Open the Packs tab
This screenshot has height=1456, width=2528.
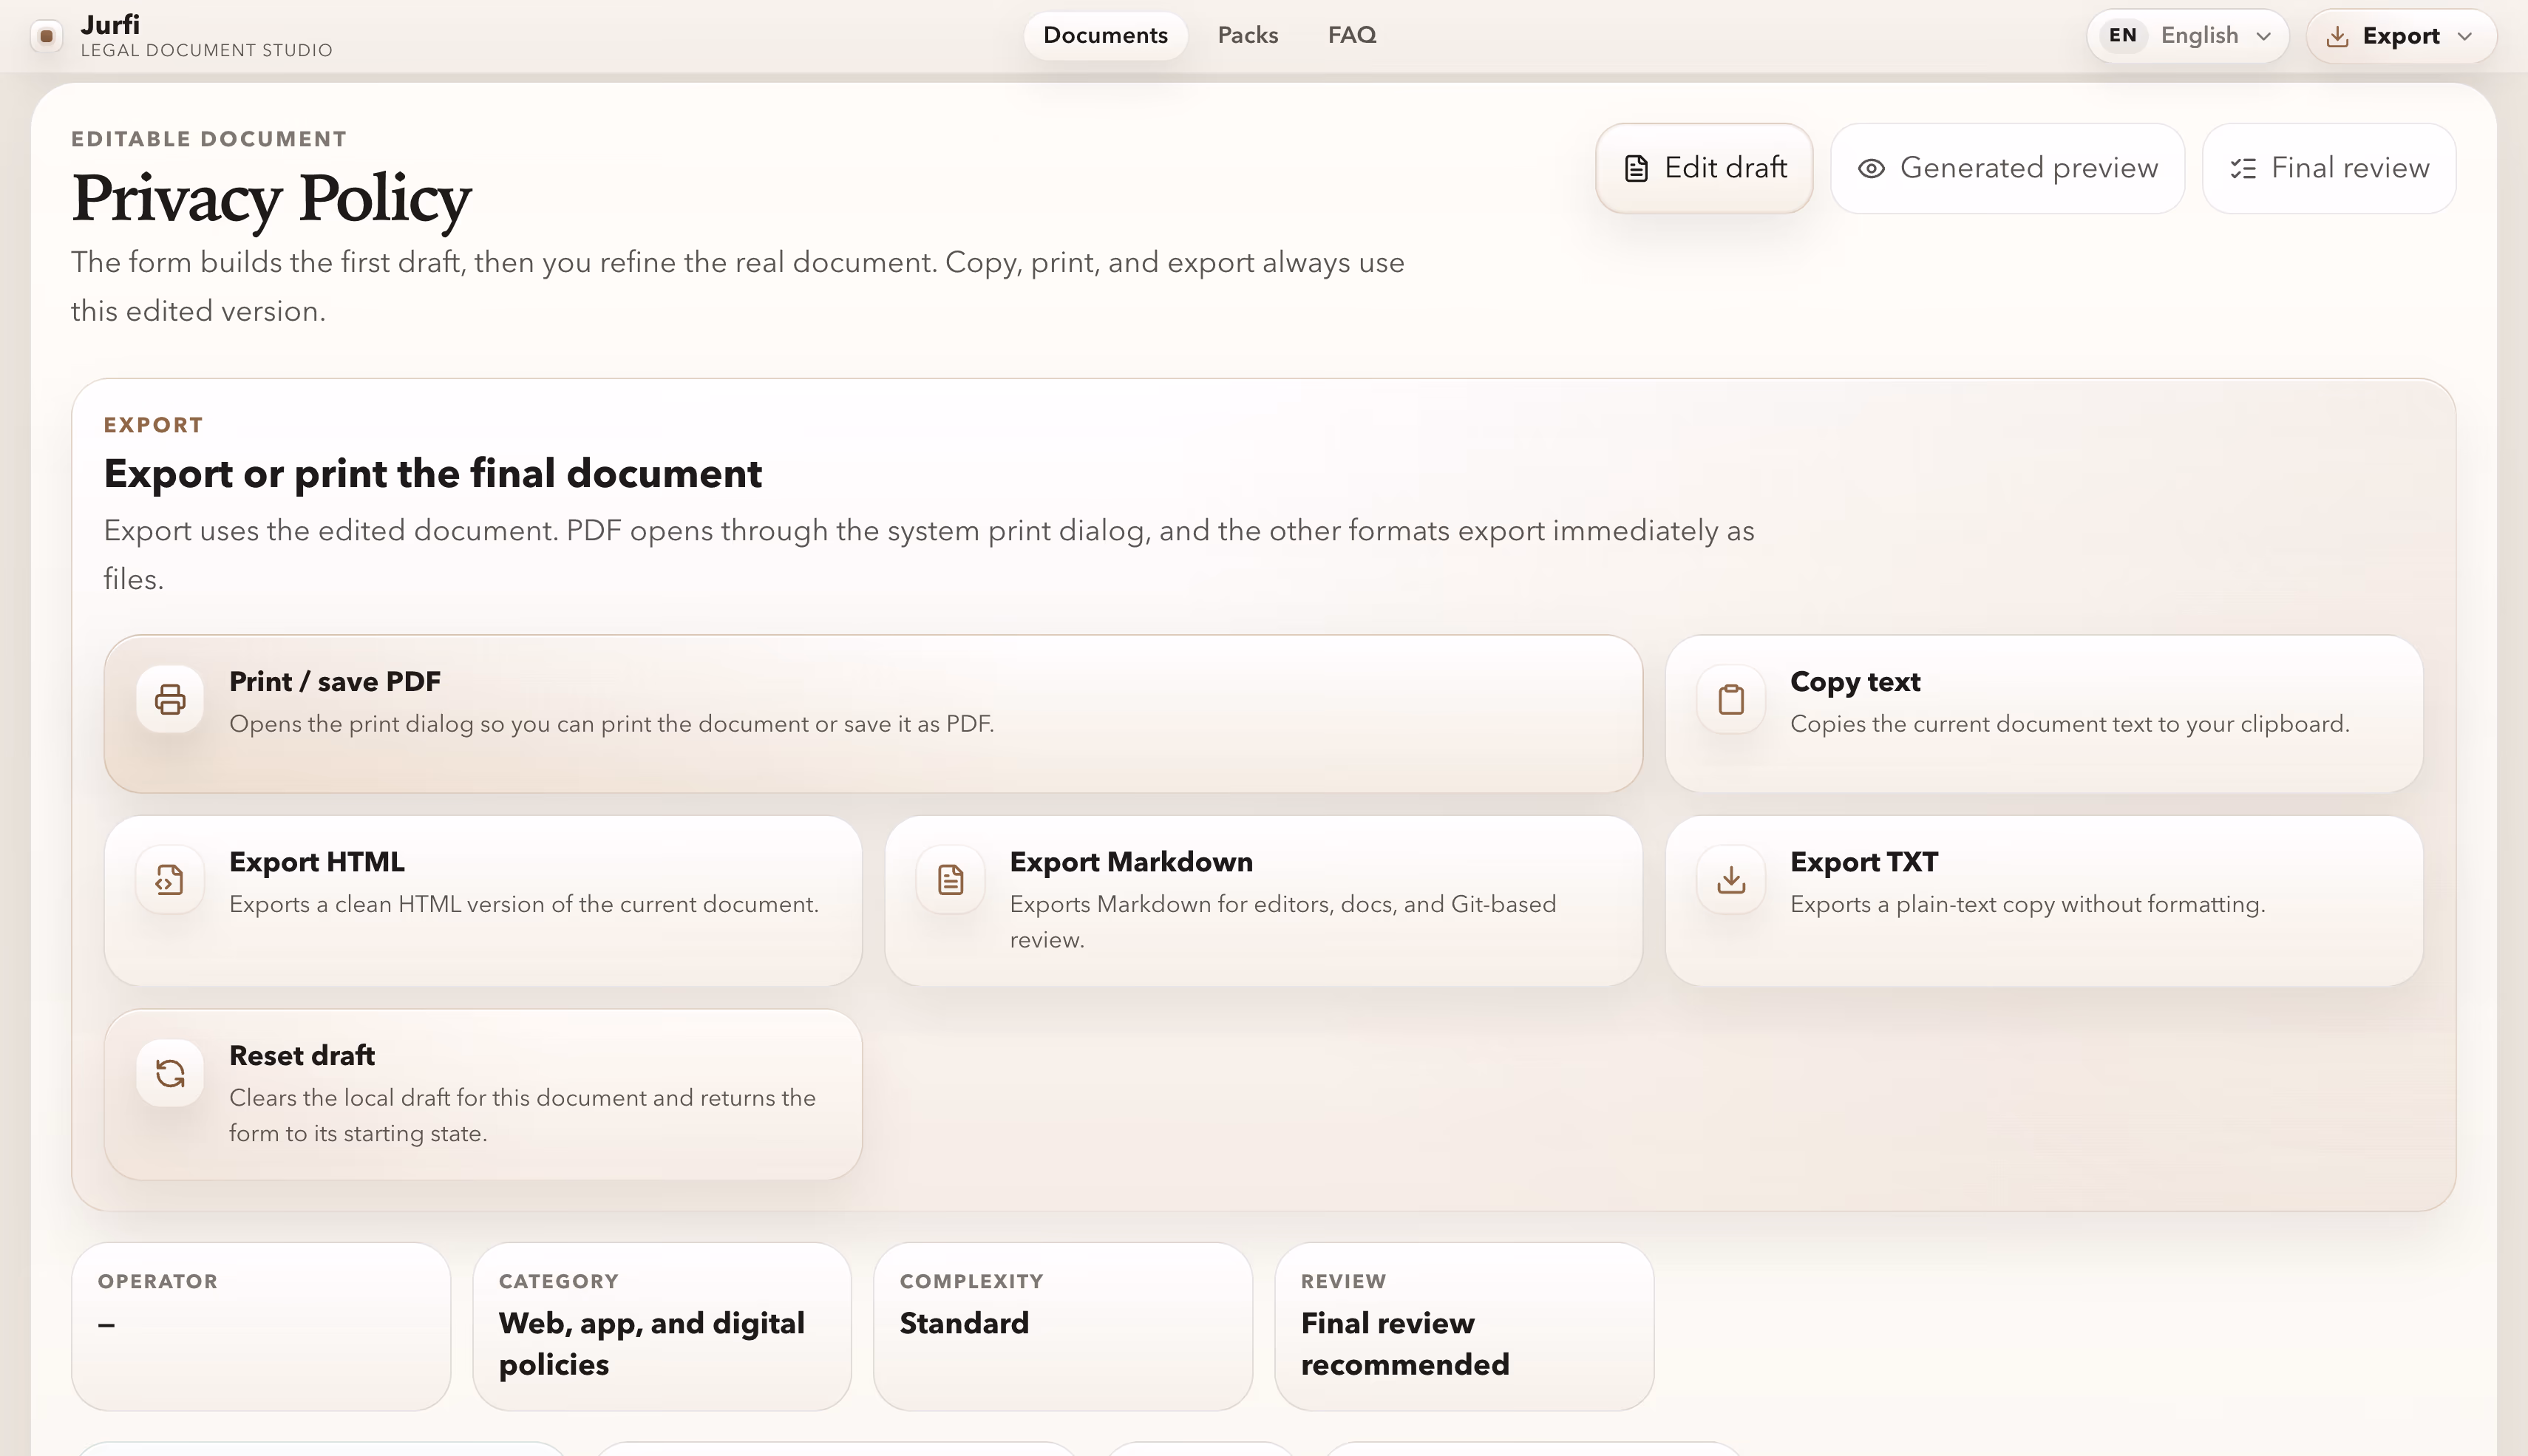tap(1247, 35)
